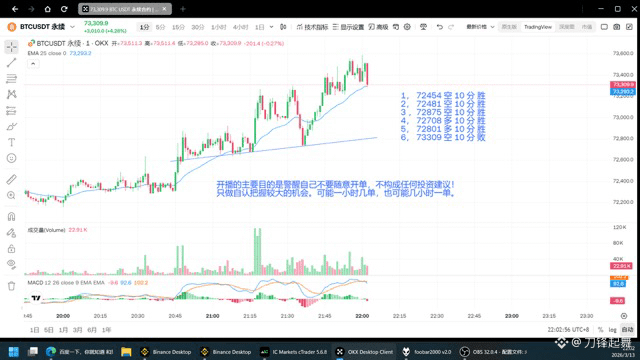Open Windows Start menu

(x=13, y=351)
